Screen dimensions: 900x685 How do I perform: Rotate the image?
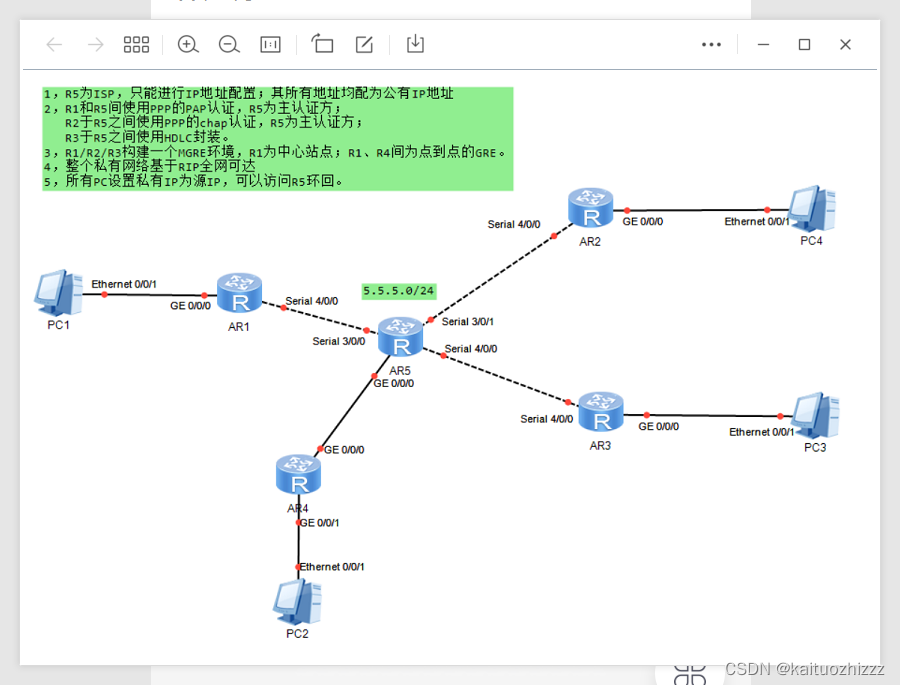click(322, 44)
